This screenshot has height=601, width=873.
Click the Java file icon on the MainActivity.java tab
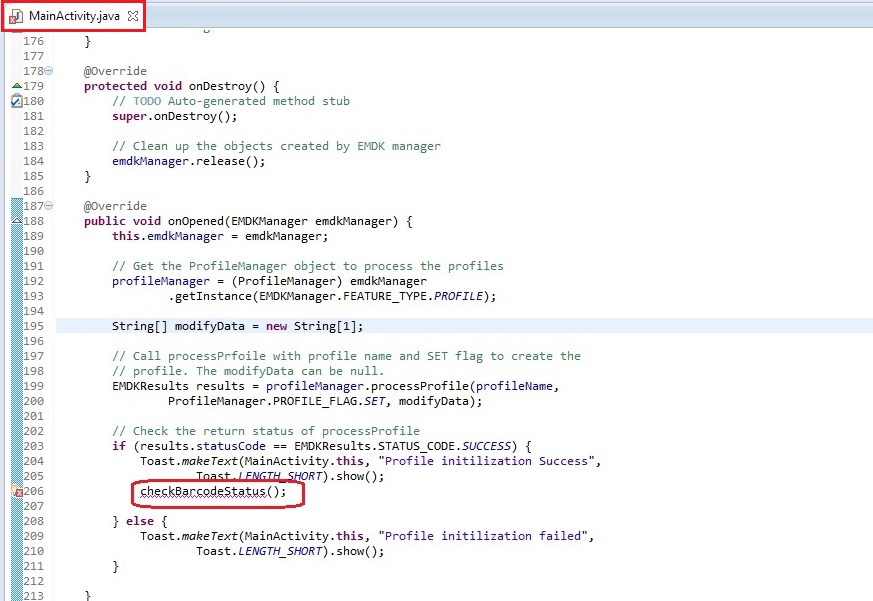pyautogui.click(x=16, y=17)
